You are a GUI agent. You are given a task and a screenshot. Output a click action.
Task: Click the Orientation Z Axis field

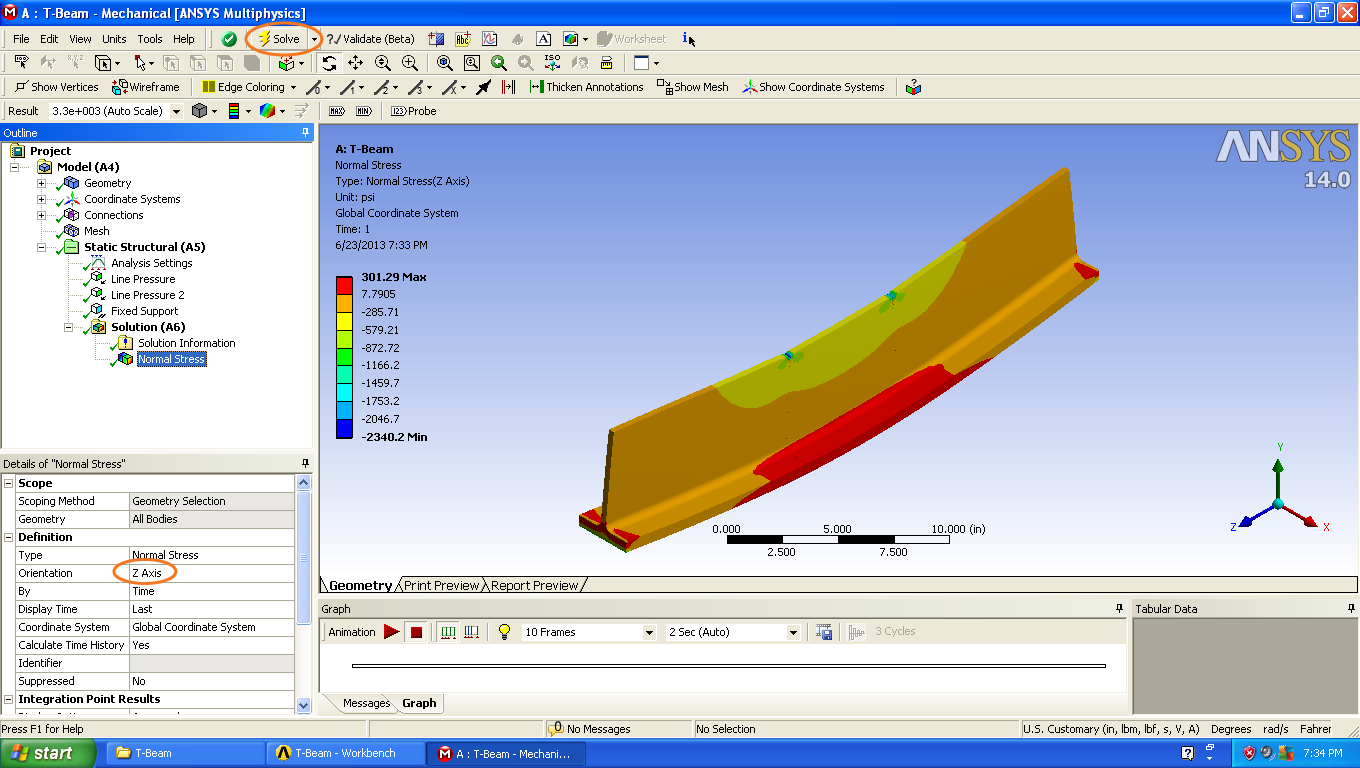point(212,573)
